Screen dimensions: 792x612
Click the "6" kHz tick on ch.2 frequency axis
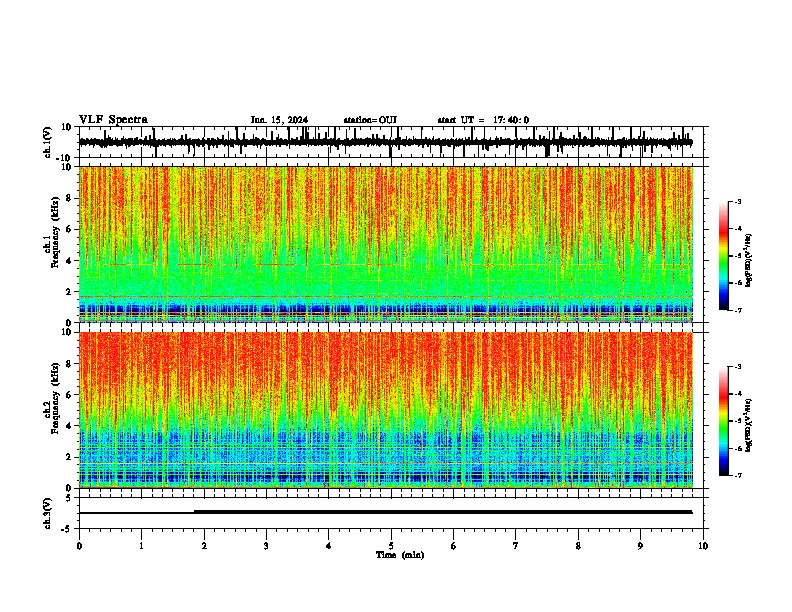pos(70,394)
